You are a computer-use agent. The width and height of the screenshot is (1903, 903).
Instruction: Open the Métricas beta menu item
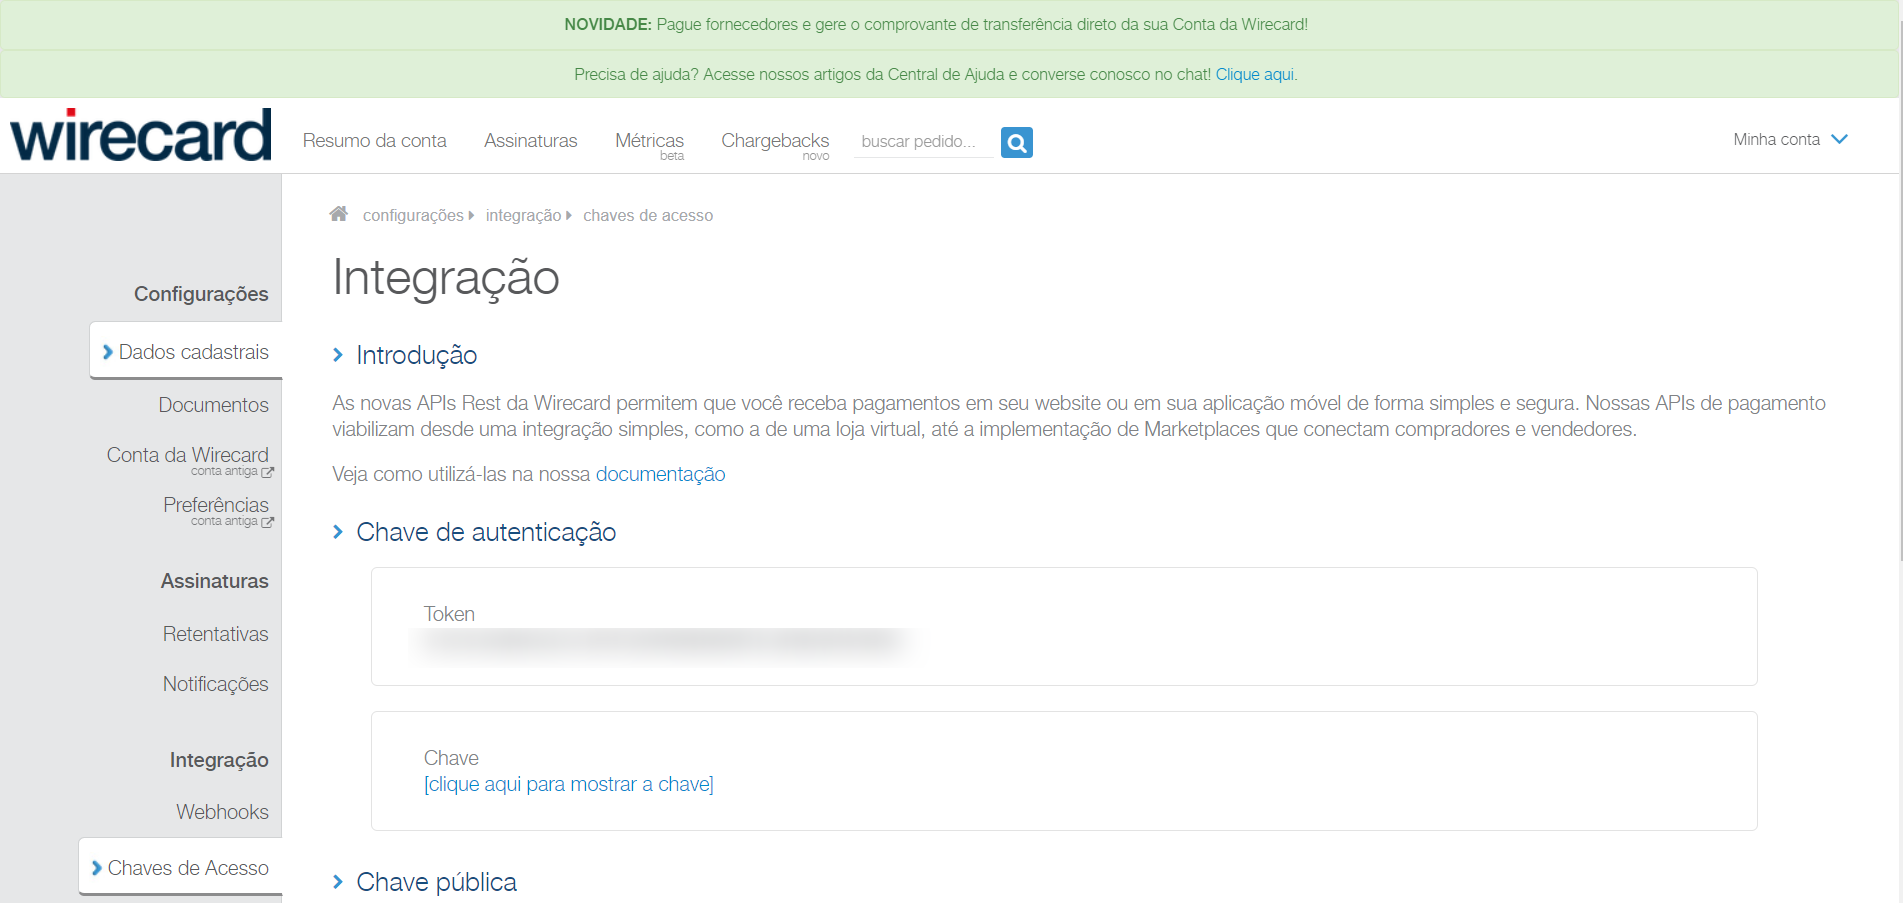(x=650, y=144)
